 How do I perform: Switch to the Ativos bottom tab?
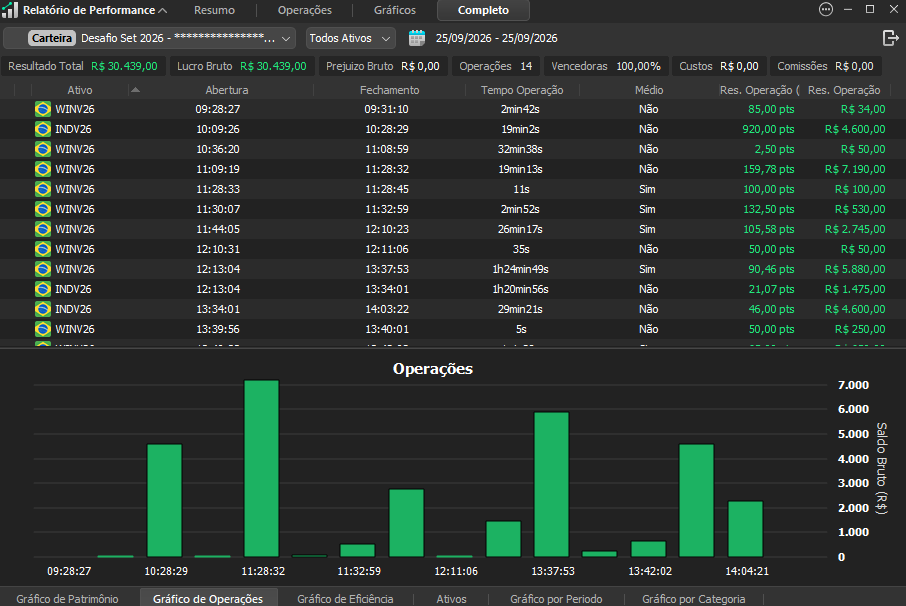coord(451,598)
